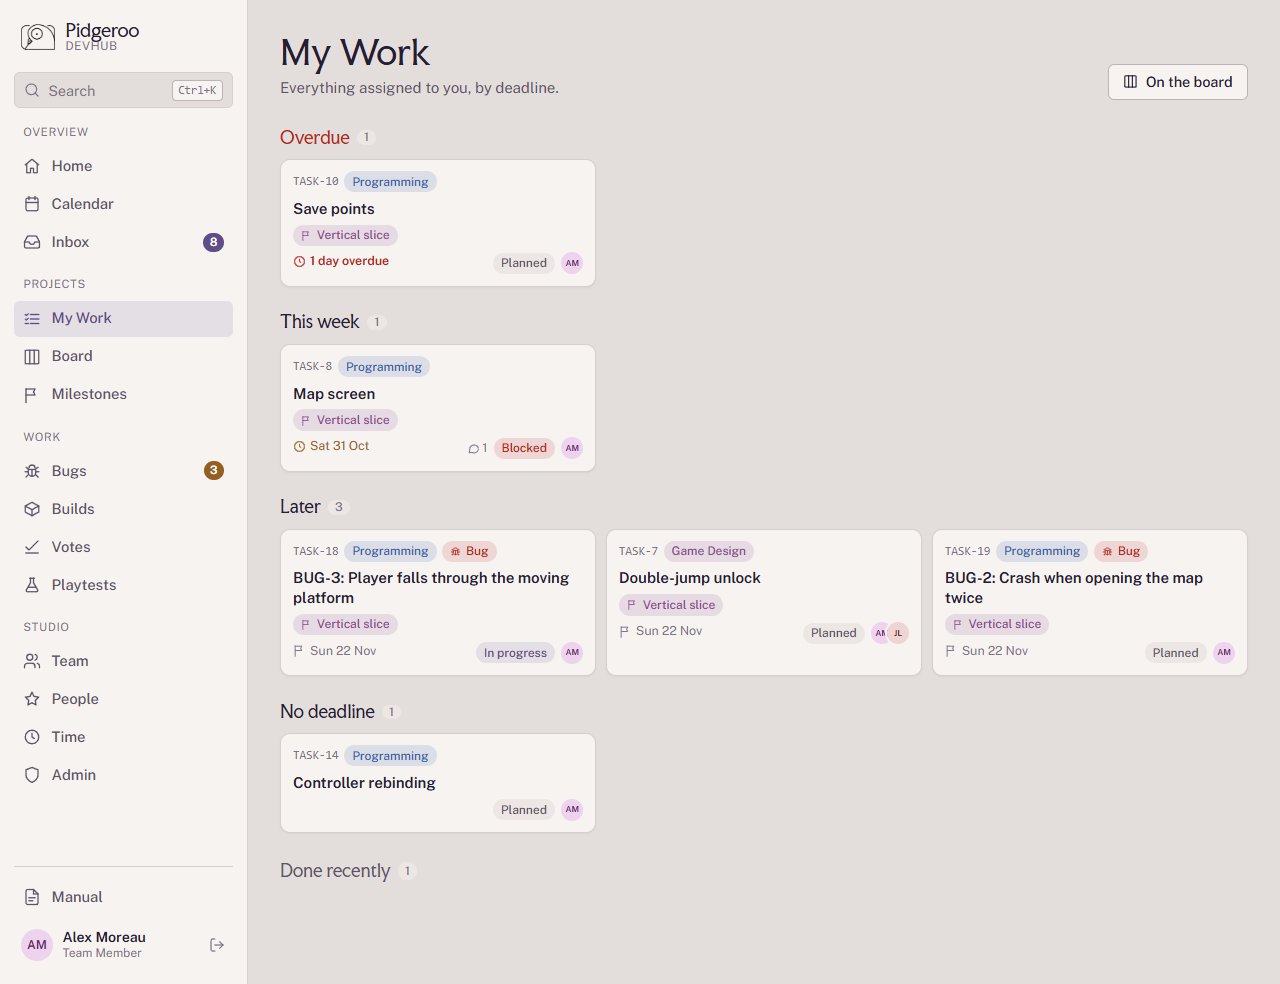
Task: Click the JL avatar on Double-jump unlock
Action: [x=898, y=633]
